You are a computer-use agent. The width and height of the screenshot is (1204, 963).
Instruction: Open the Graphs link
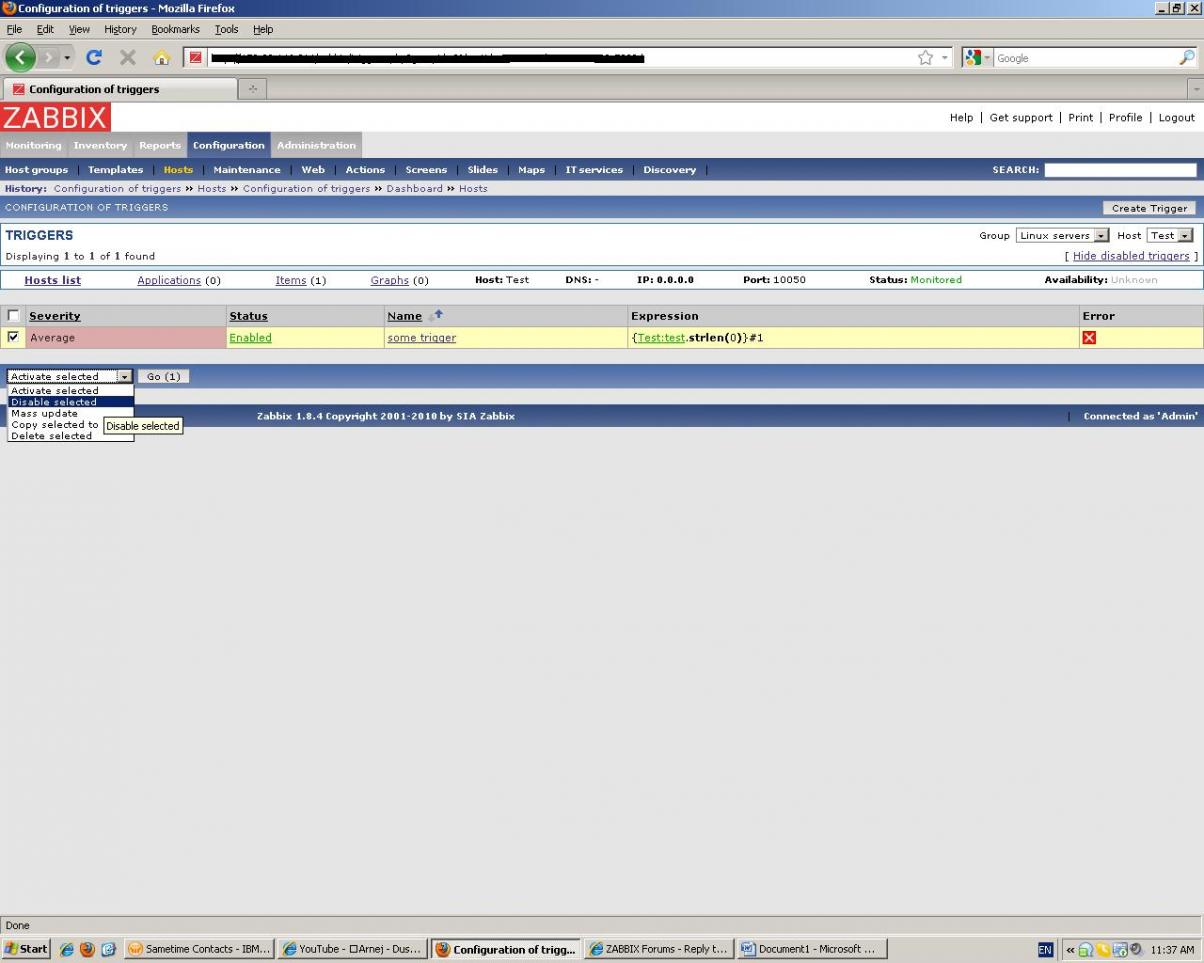(390, 280)
